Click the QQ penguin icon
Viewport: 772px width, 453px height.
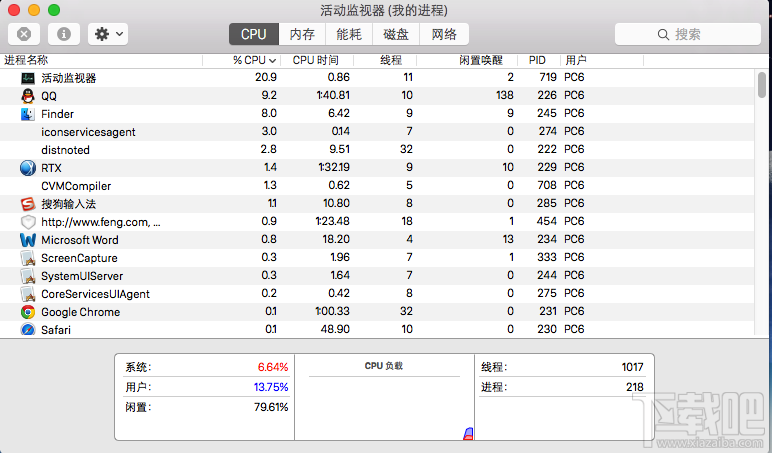[x=27, y=96]
